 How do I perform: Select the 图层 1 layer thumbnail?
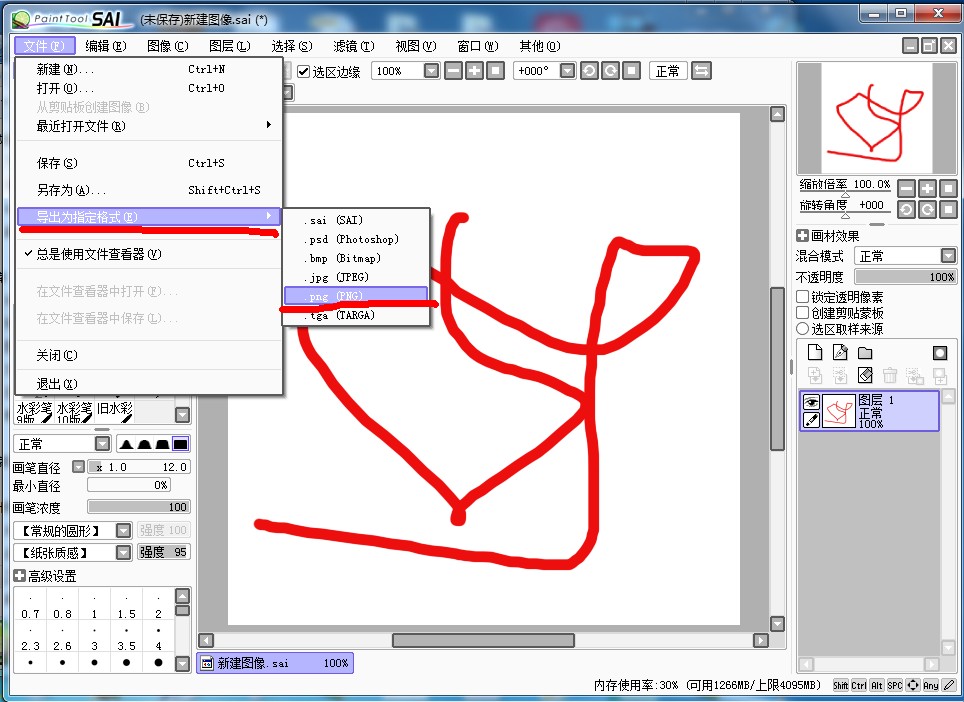839,411
